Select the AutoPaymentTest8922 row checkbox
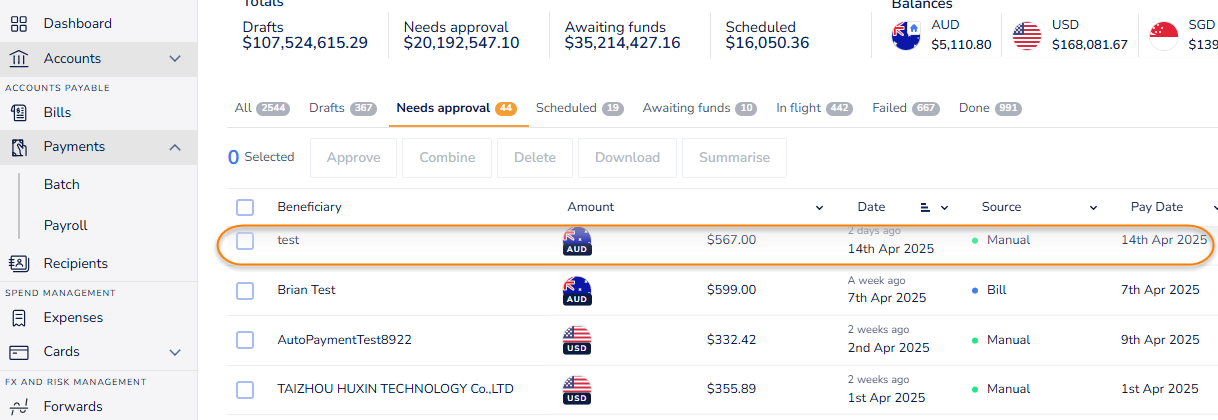The height and width of the screenshot is (420, 1218). coord(245,340)
